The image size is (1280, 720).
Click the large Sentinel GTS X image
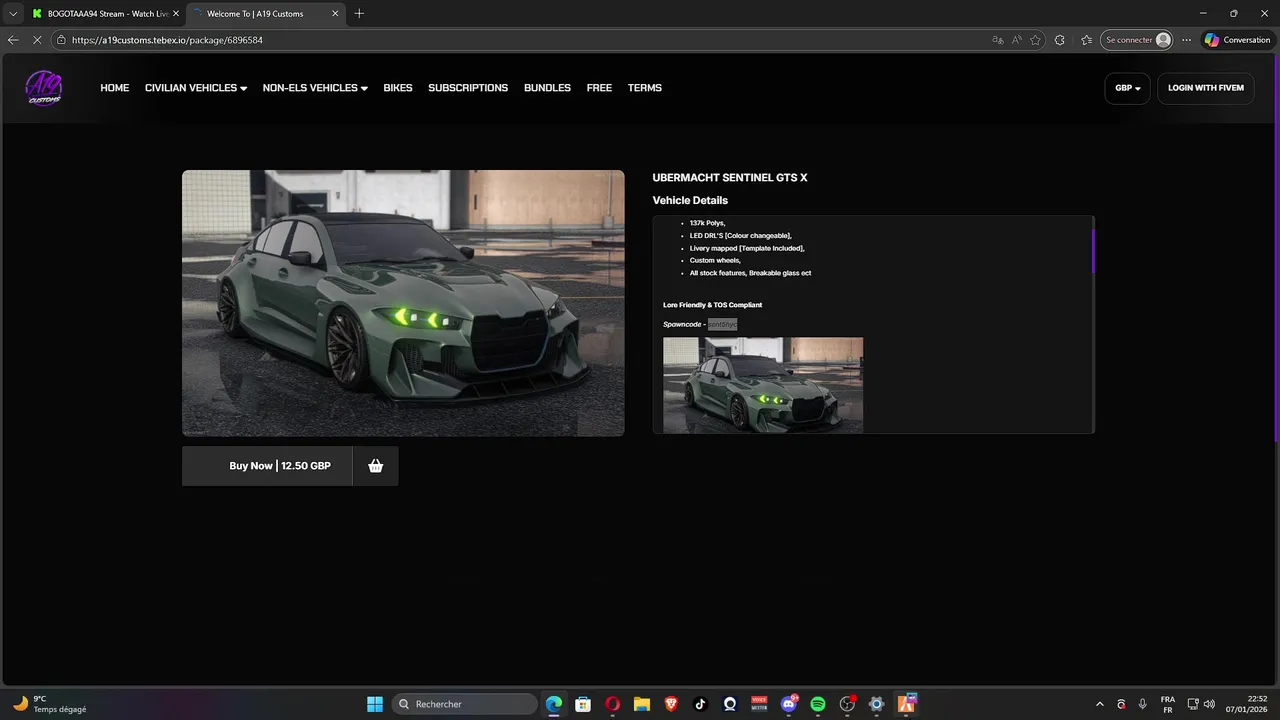403,303
